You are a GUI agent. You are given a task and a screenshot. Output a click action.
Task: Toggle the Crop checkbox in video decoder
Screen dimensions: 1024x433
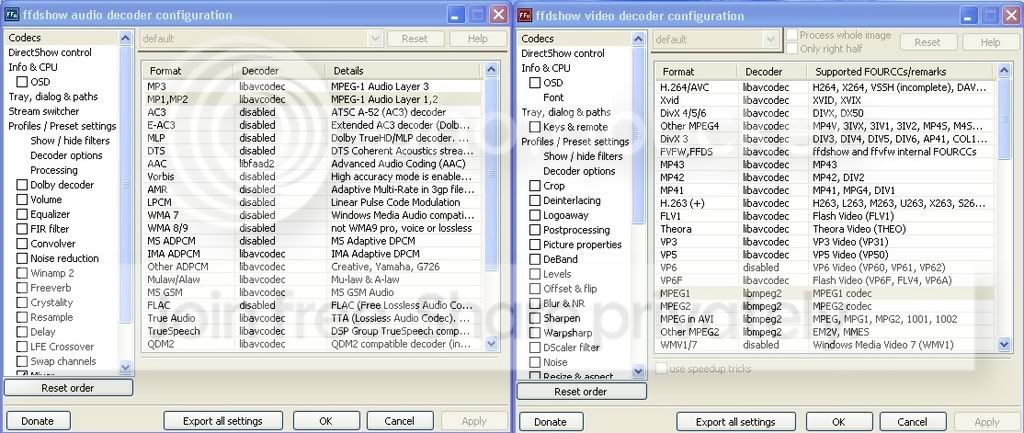pos(535,186)
